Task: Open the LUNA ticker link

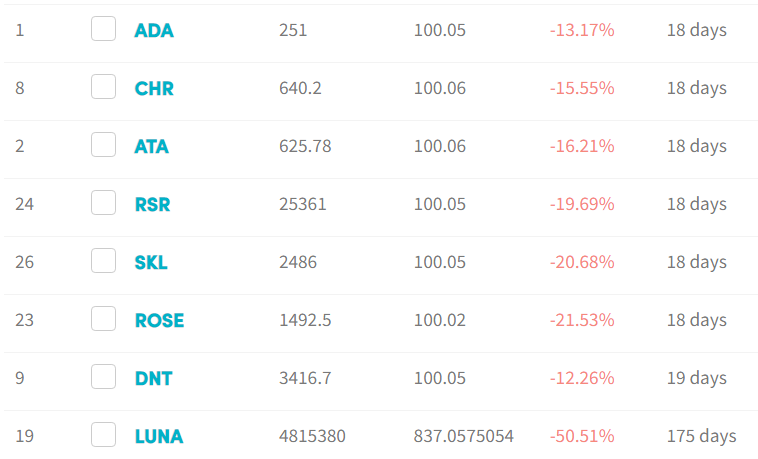Action: 159,437
